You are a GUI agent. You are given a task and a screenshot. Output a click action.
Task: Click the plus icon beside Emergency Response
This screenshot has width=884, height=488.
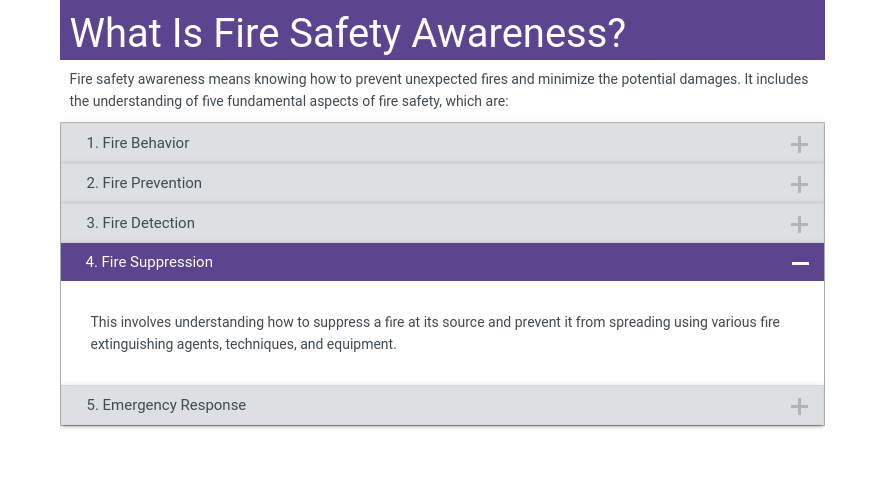tap(799, 406)
